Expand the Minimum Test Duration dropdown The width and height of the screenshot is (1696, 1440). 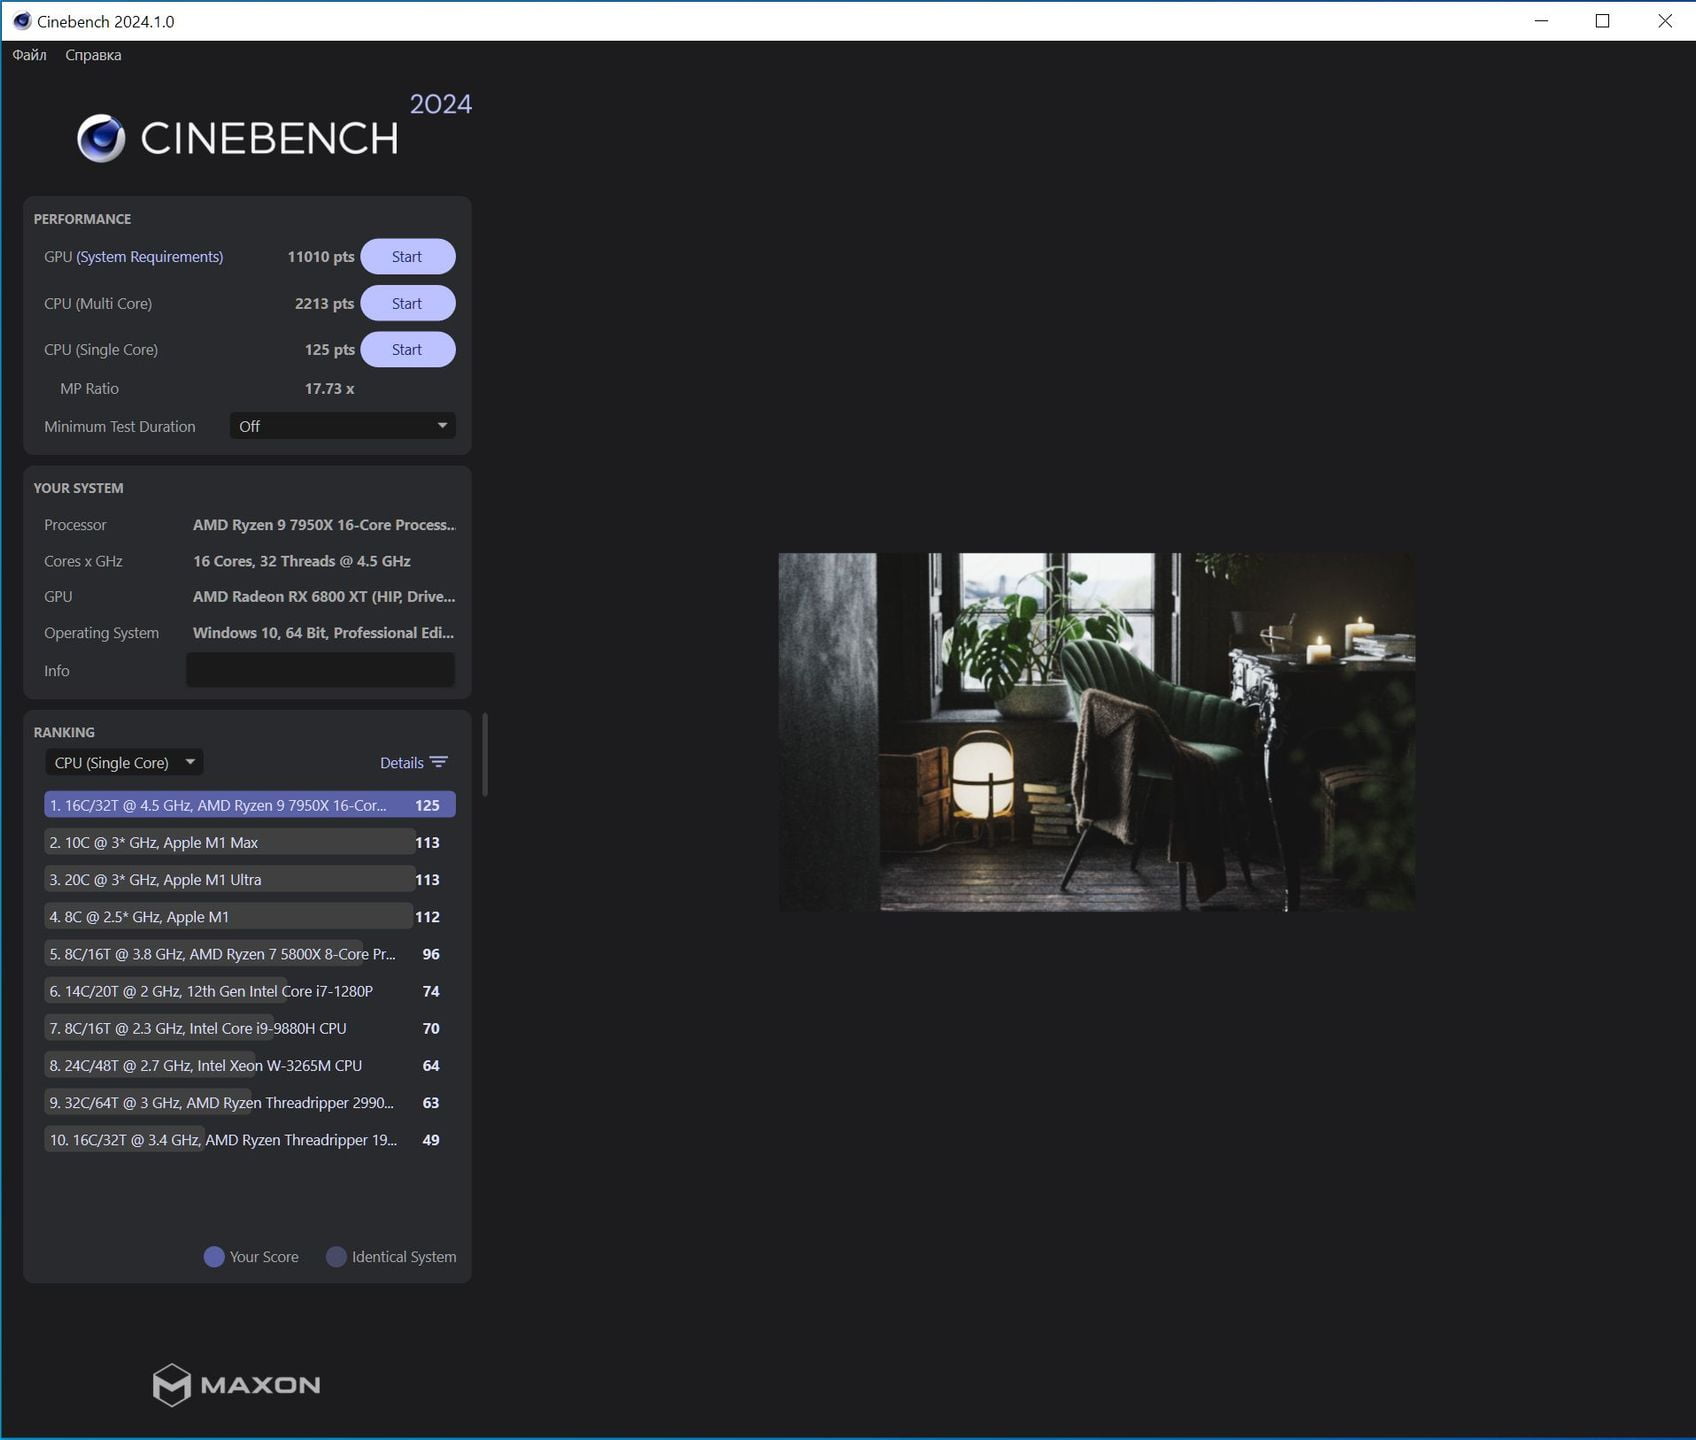tap(342, 426)
